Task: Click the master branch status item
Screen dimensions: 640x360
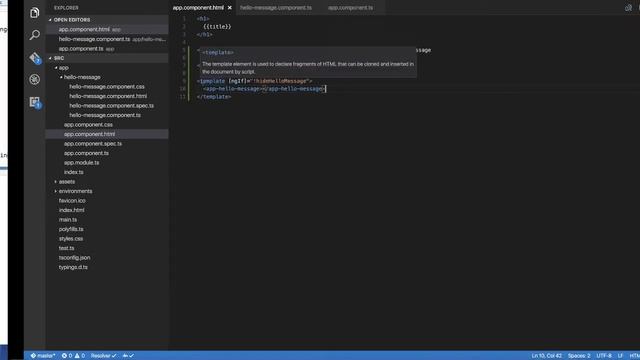Action: [x=43, y=356]
